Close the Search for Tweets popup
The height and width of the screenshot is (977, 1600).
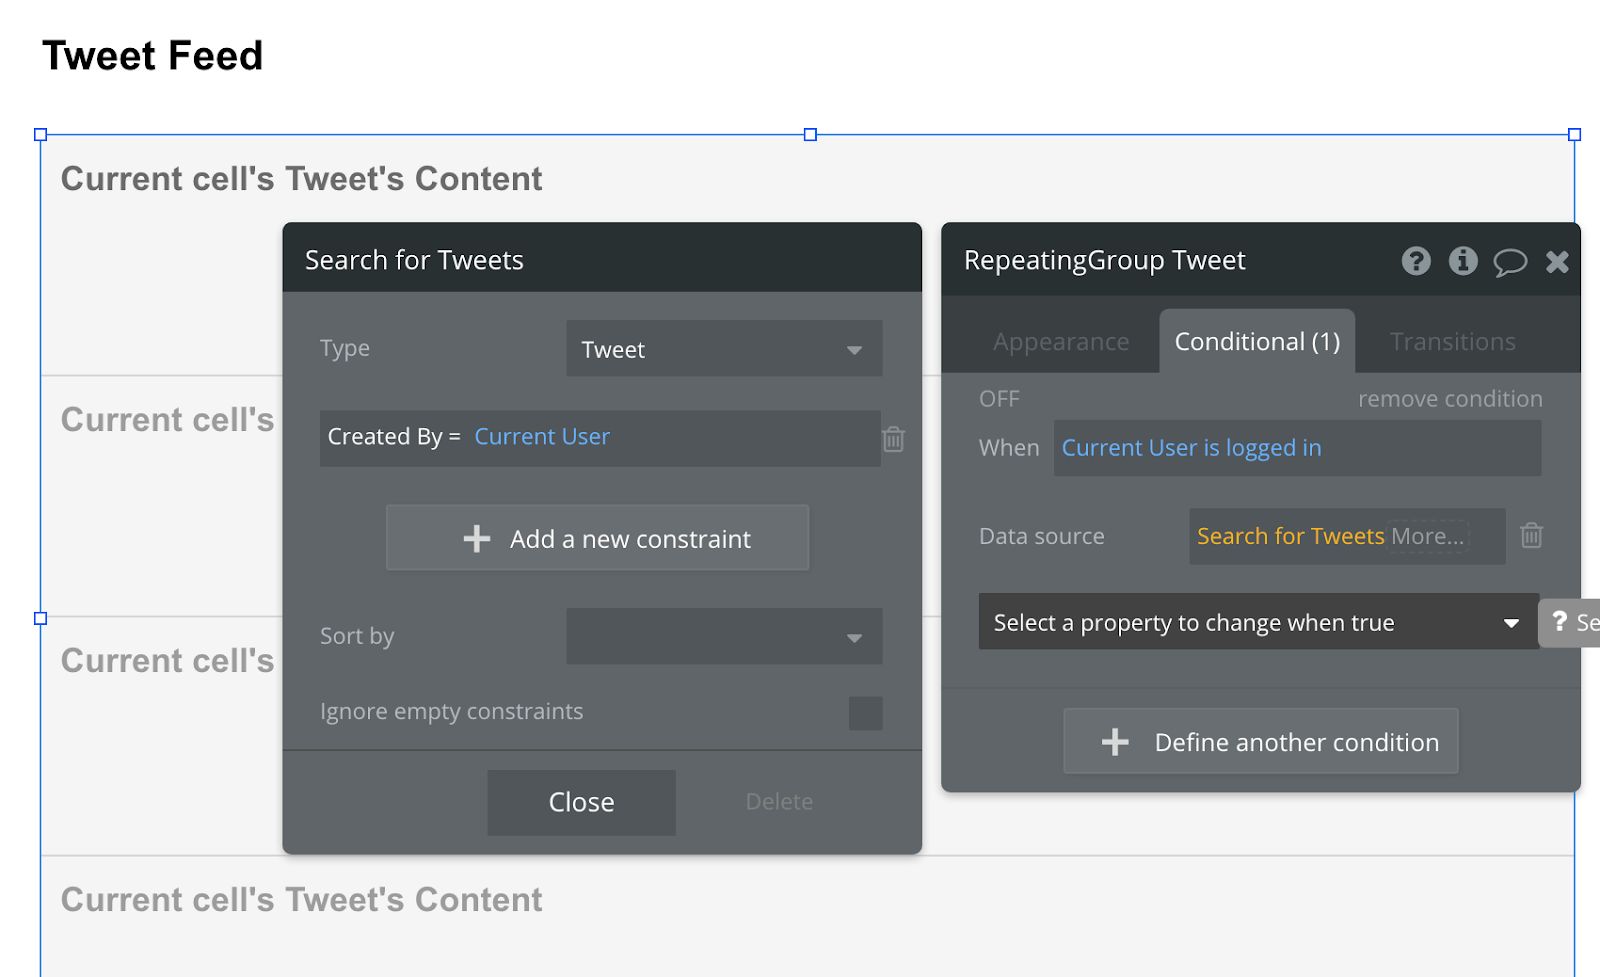(x=580, y=801)
